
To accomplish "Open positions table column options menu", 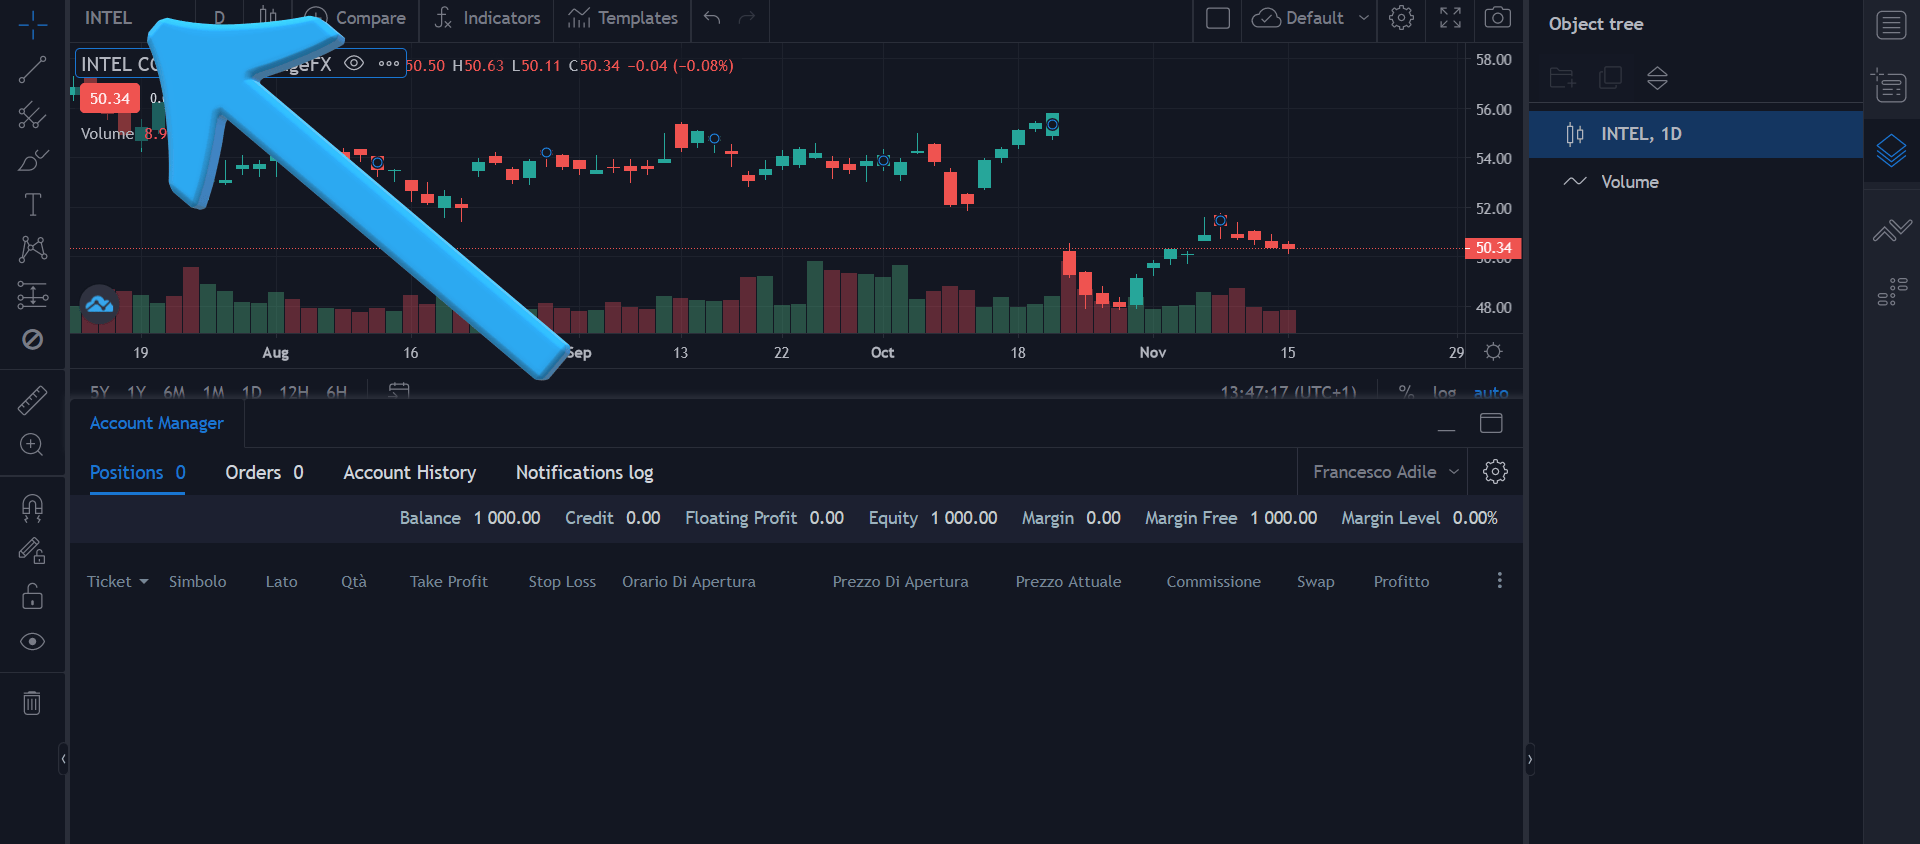I will [1499, 581].
